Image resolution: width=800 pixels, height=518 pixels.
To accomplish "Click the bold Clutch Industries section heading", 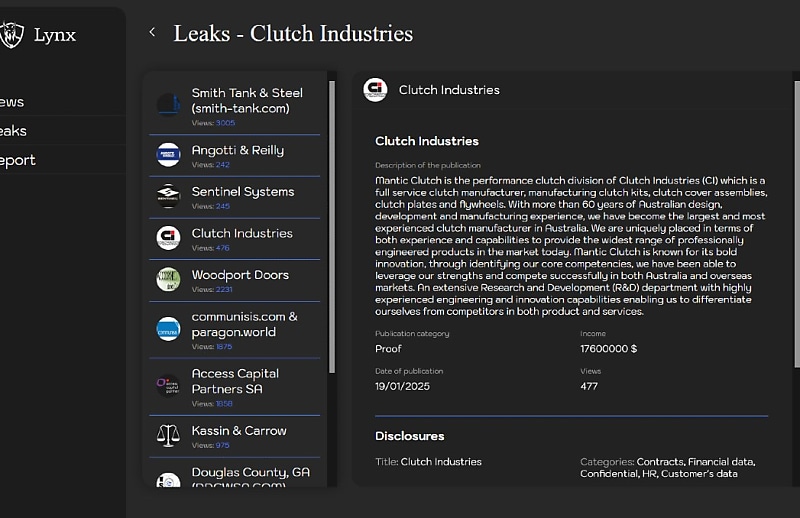I will [427, 141].
